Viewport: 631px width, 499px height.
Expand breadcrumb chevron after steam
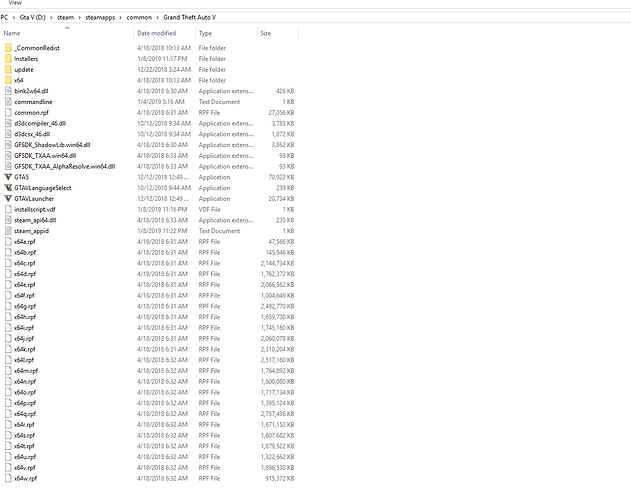pyautogui.click(x=80, y=18)
